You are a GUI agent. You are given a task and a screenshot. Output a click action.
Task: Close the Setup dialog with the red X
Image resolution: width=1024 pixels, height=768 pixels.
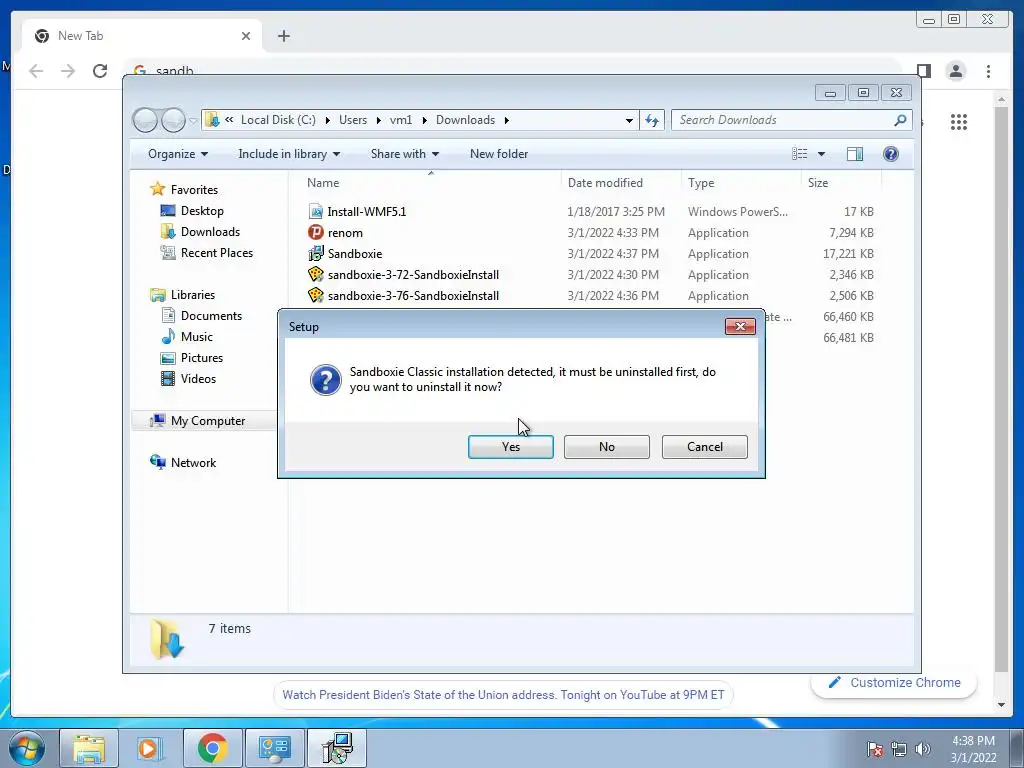(740, 327)
